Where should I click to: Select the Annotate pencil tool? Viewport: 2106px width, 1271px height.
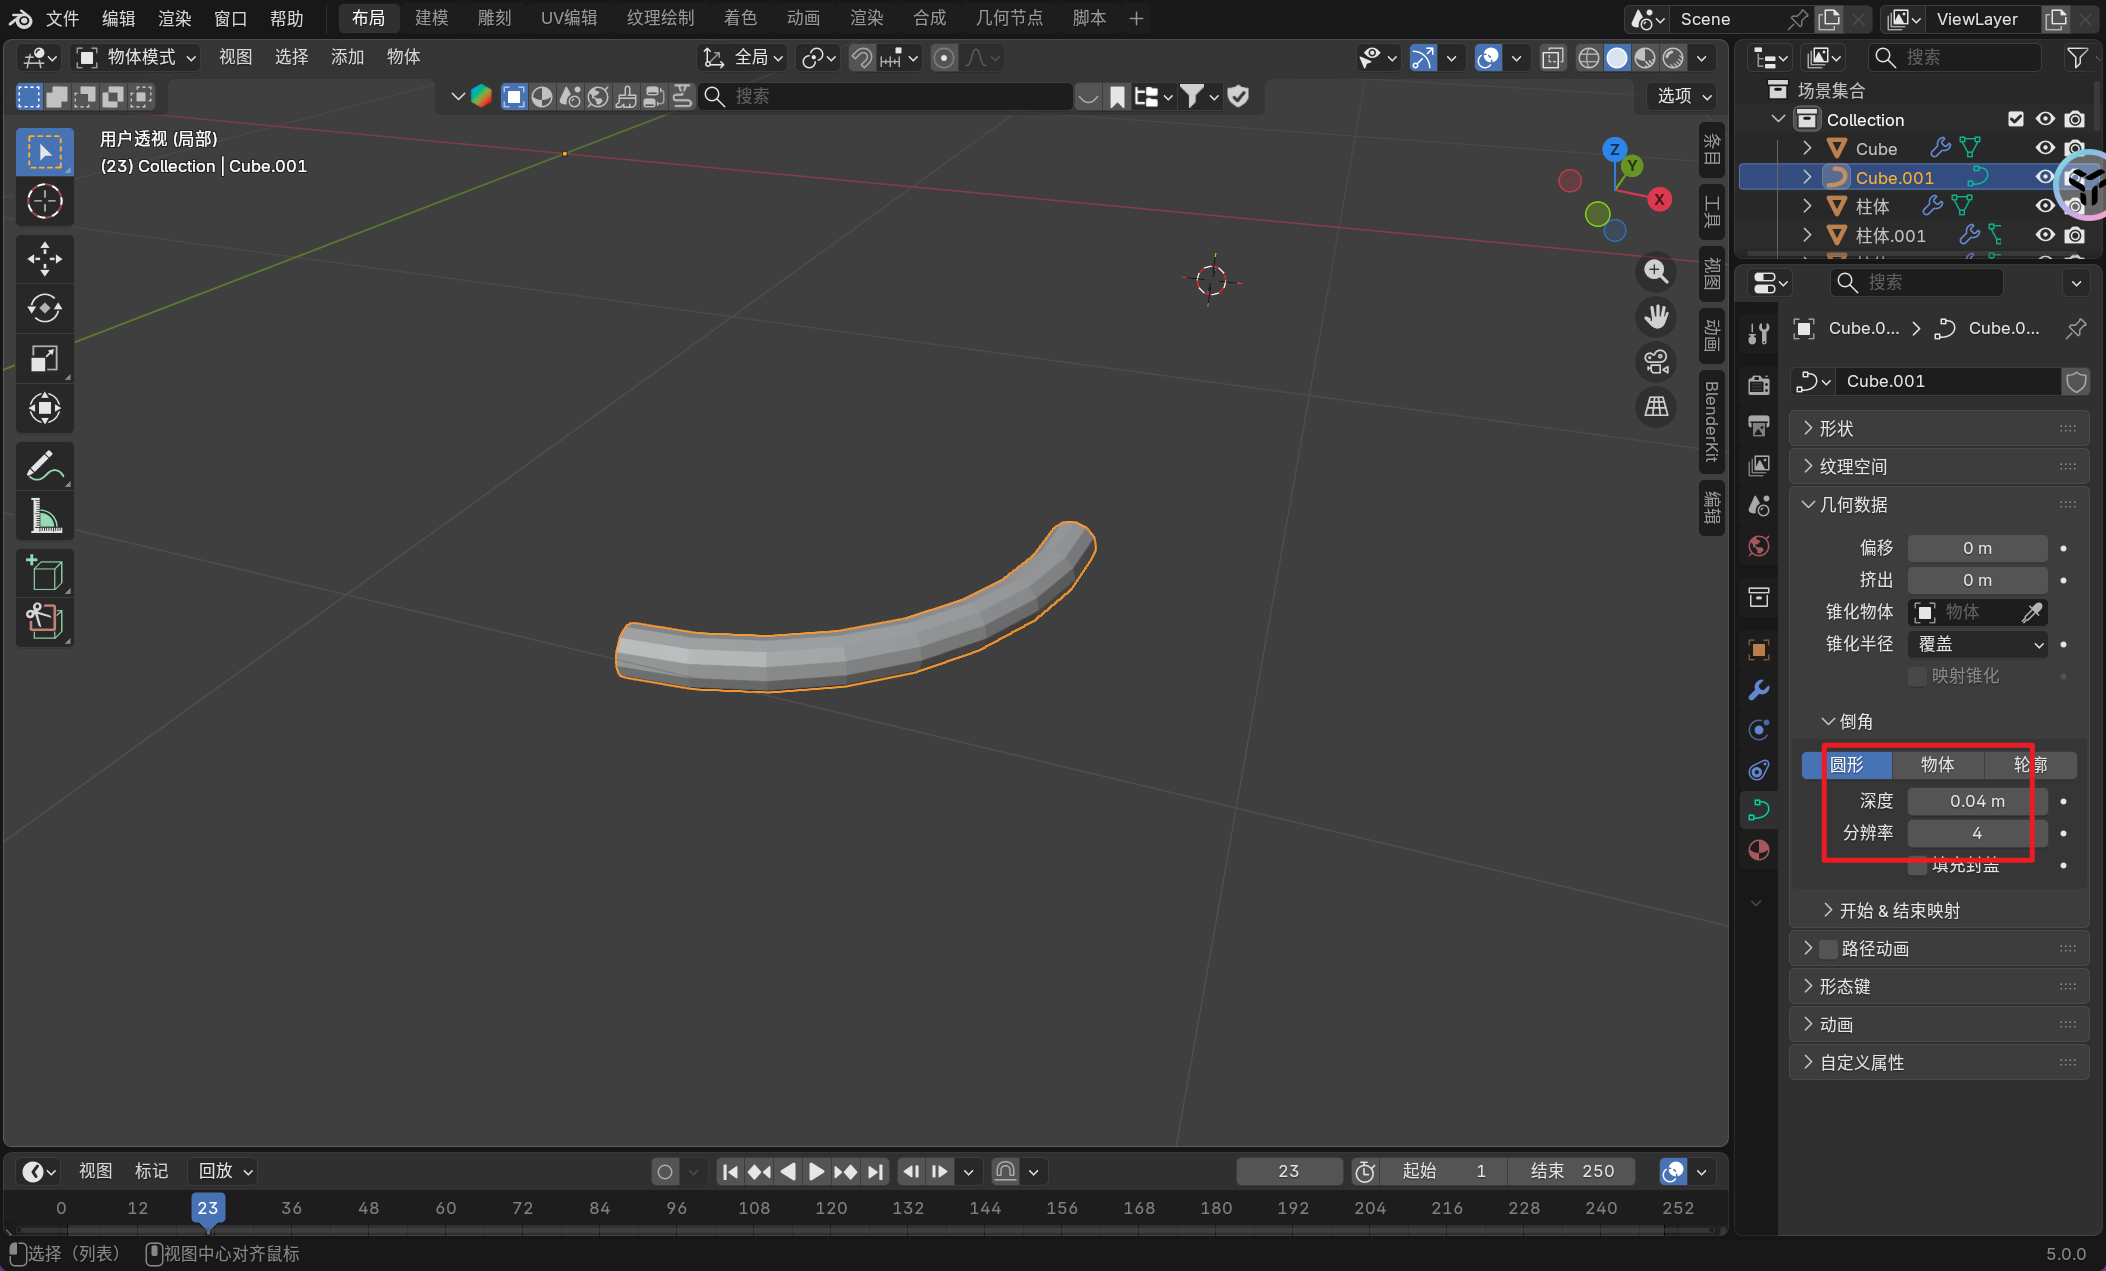click(x=44, y=466)
